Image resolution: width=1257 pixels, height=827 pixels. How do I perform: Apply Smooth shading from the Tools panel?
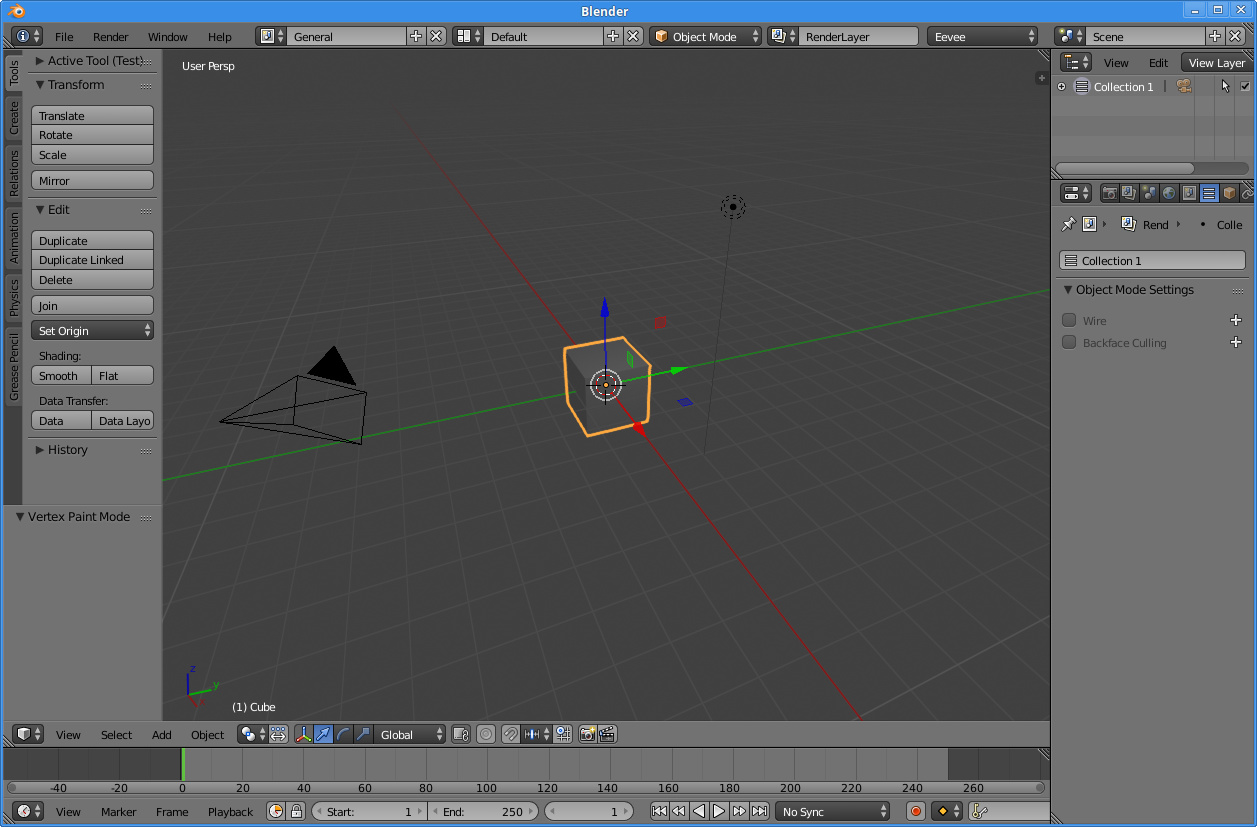click(60, 375)
